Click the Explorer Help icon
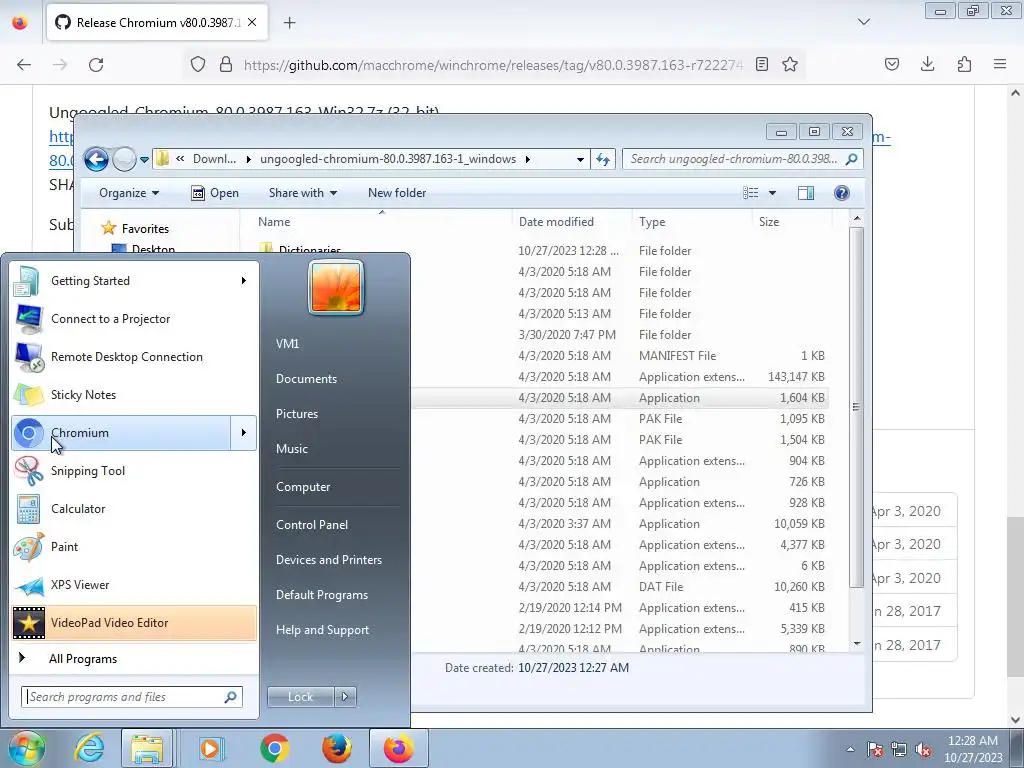This screenshot has width=1024, height=768. pyautogui.click(x=842, y=193)
